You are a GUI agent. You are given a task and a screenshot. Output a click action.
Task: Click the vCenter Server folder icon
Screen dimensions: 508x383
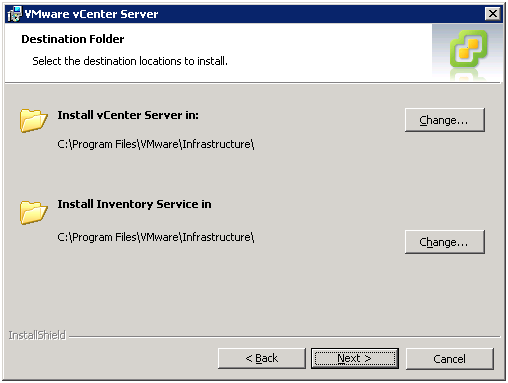tap(34, 120)
